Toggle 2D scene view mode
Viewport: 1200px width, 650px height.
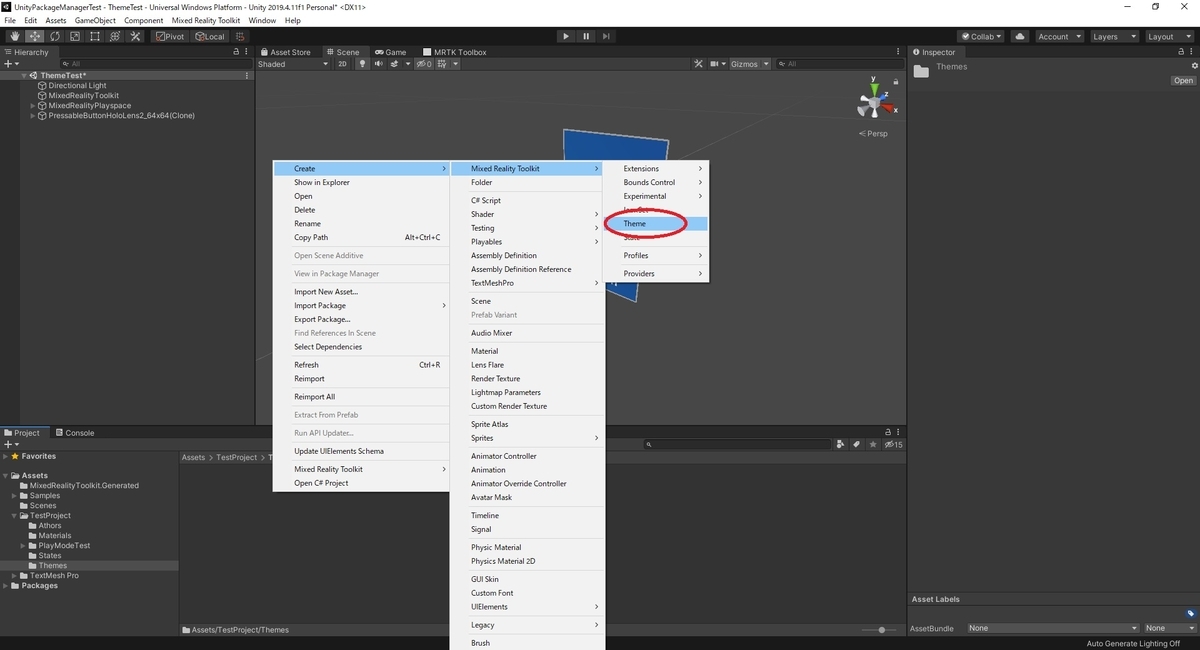point(342,64)
